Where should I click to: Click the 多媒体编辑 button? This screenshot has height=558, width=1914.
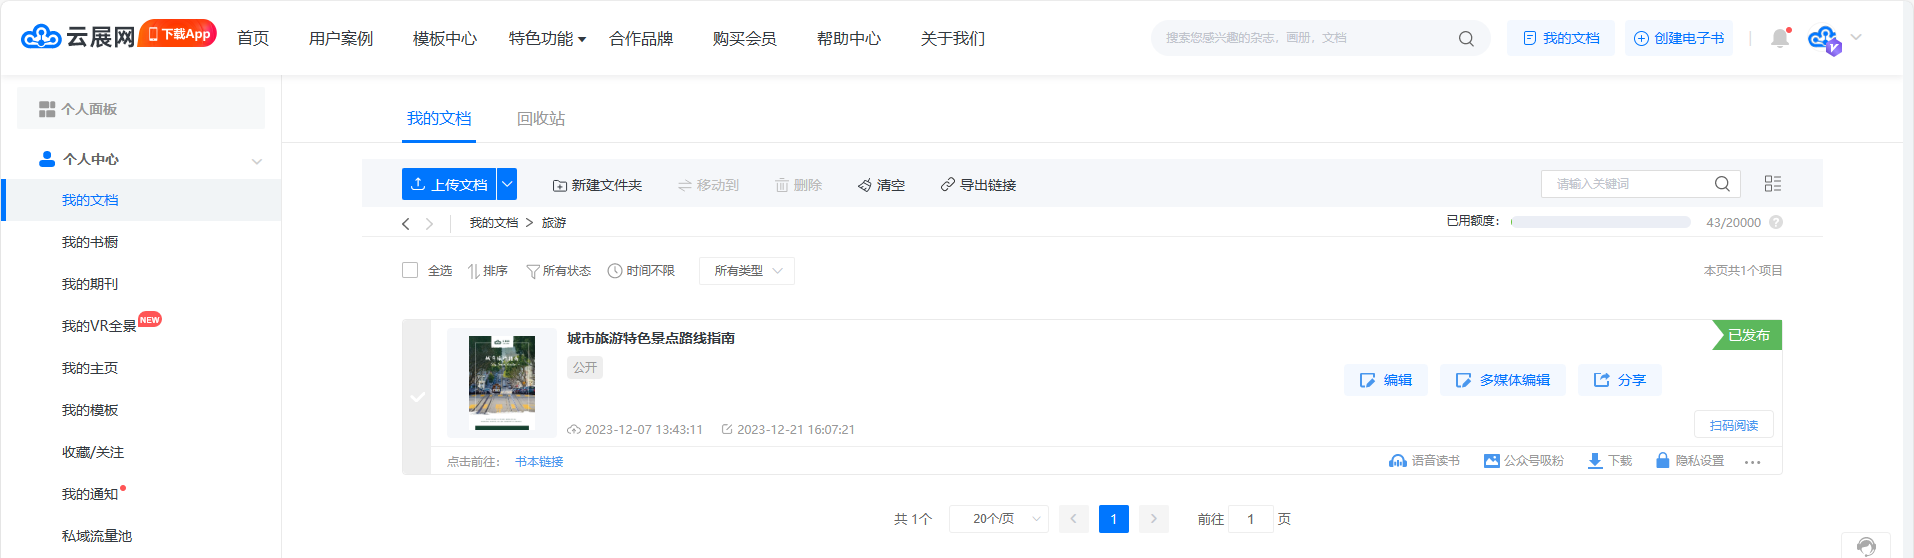(x=1502, y=380)
